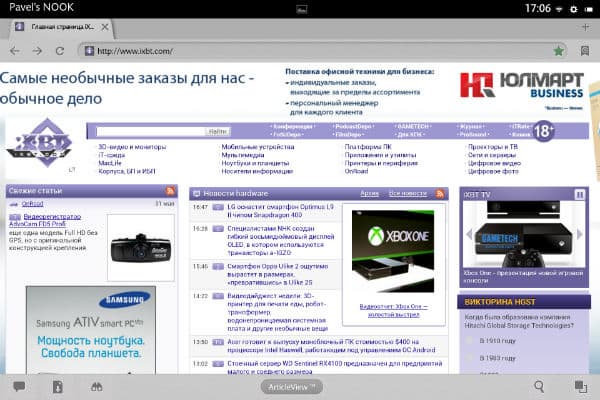The width and height of the screenshot is (600, 400).
Task: Select the 1983 quiz answer radio button
Action: click(470, 358)
